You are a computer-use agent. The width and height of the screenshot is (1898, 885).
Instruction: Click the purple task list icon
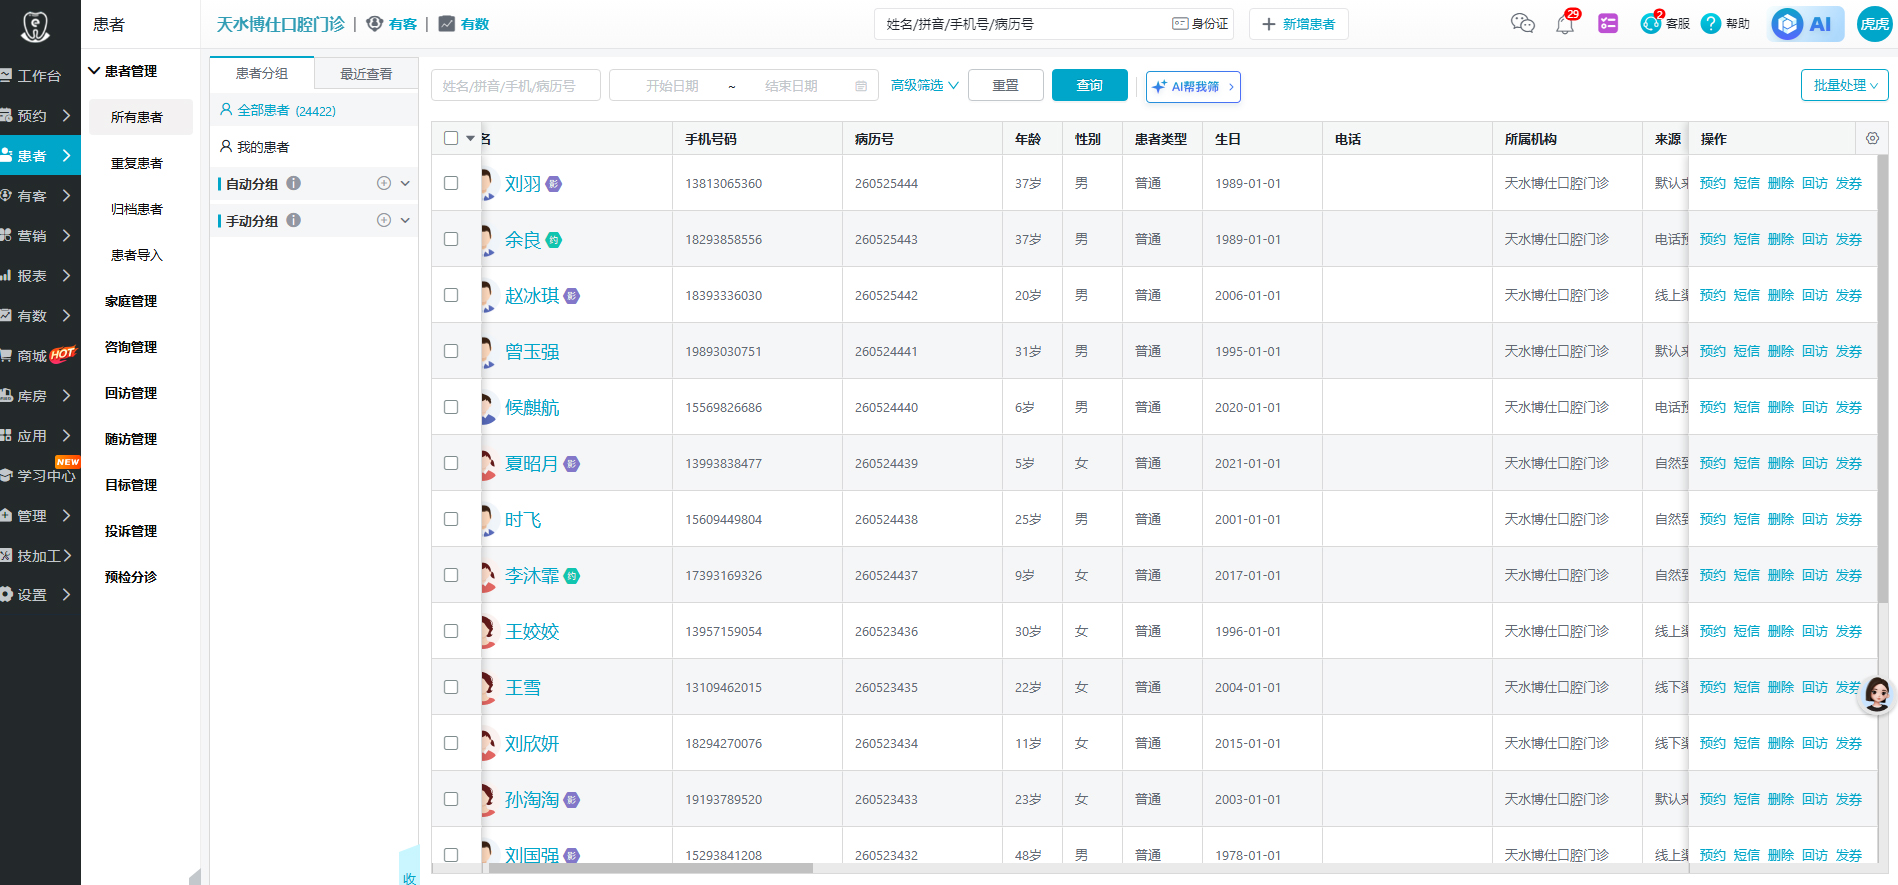pyautogui.click(x=1608, y=24)
